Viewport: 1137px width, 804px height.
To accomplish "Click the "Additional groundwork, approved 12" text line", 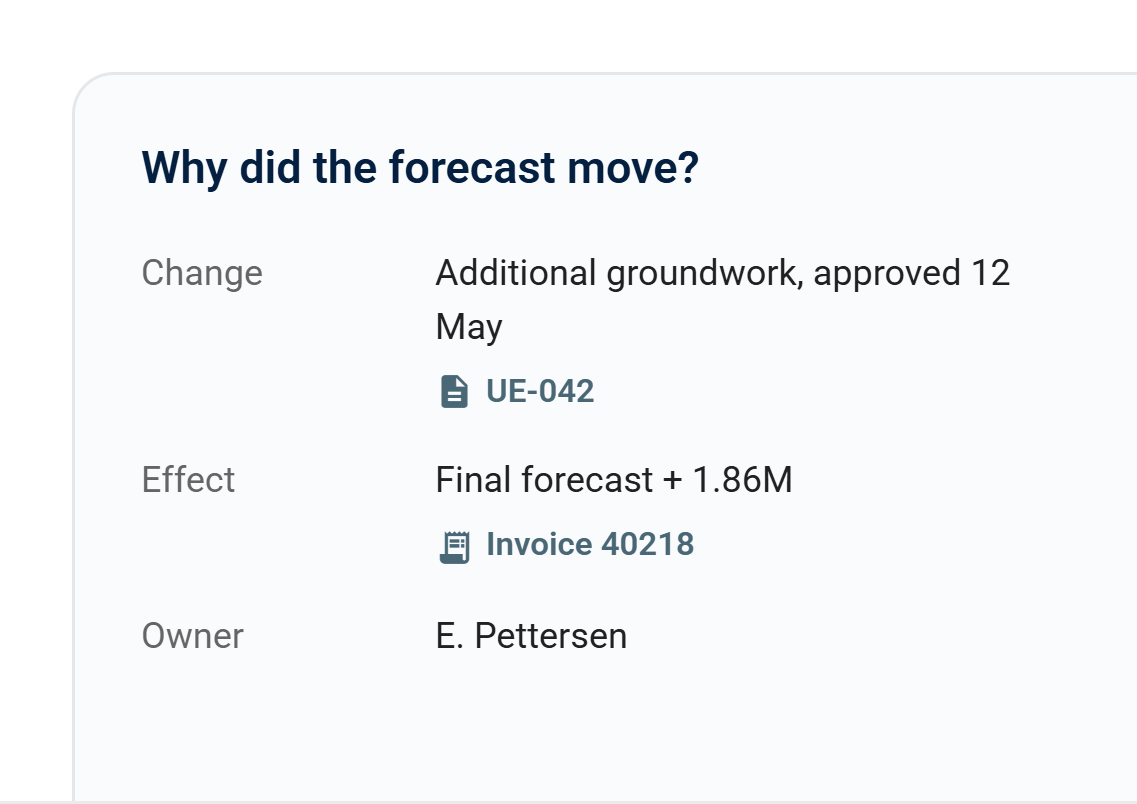I will pyautogui.click(x=722, y=274).
